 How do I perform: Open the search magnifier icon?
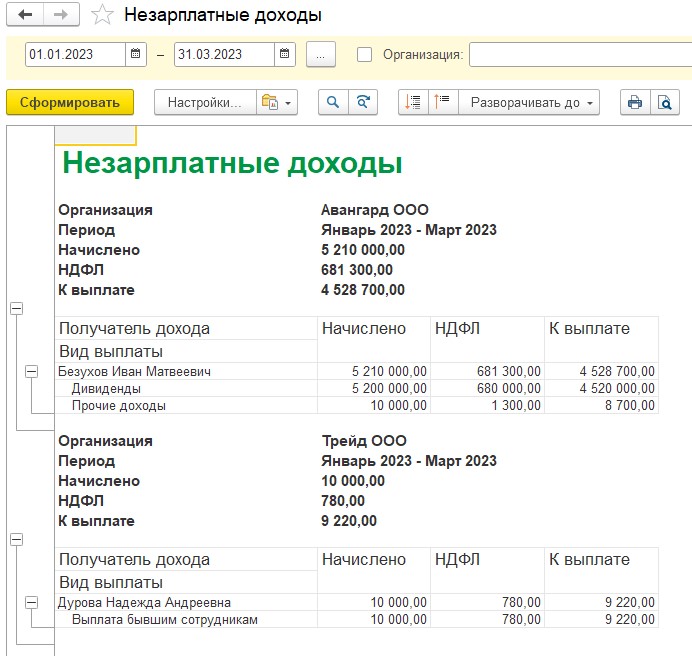333,102
